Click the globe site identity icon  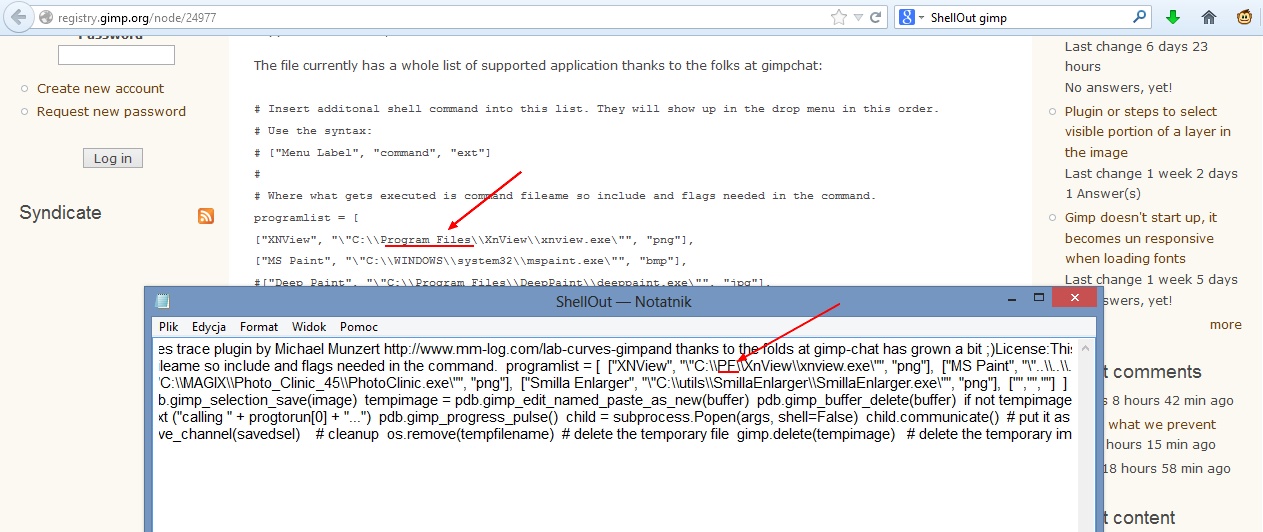tap(45, 18)
